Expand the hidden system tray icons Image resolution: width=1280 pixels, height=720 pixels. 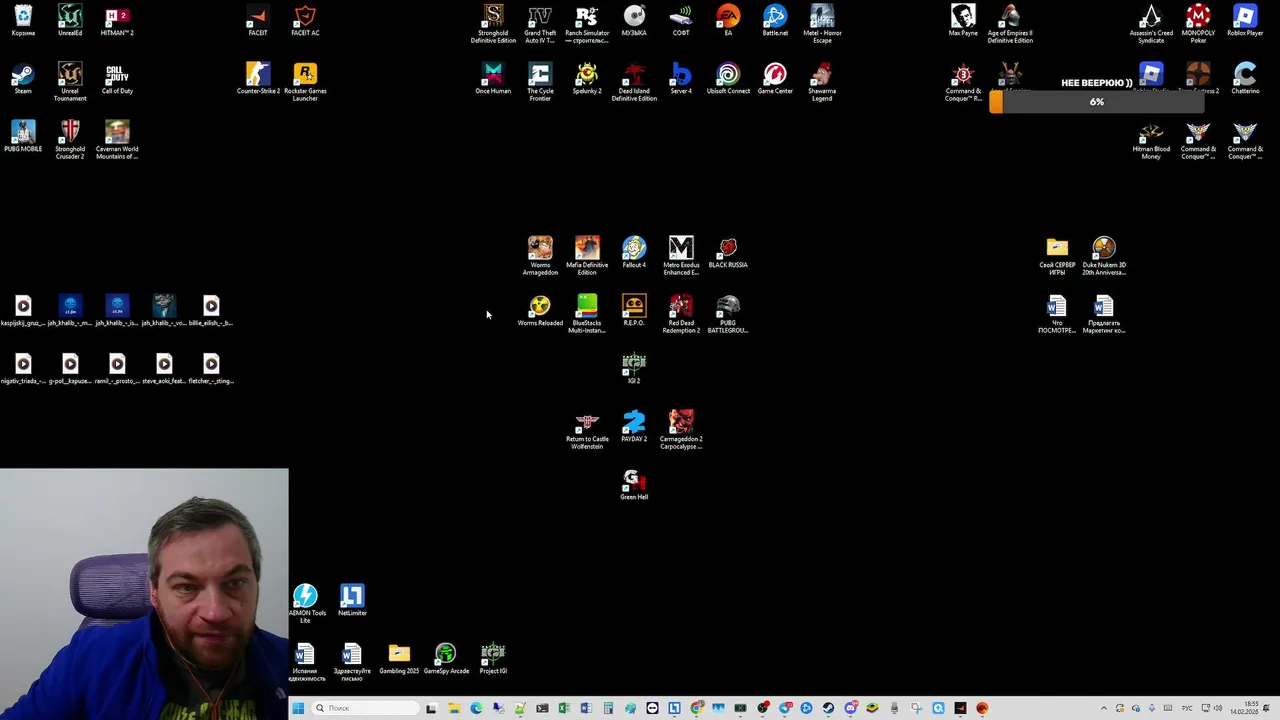[x=1103, y=708]
